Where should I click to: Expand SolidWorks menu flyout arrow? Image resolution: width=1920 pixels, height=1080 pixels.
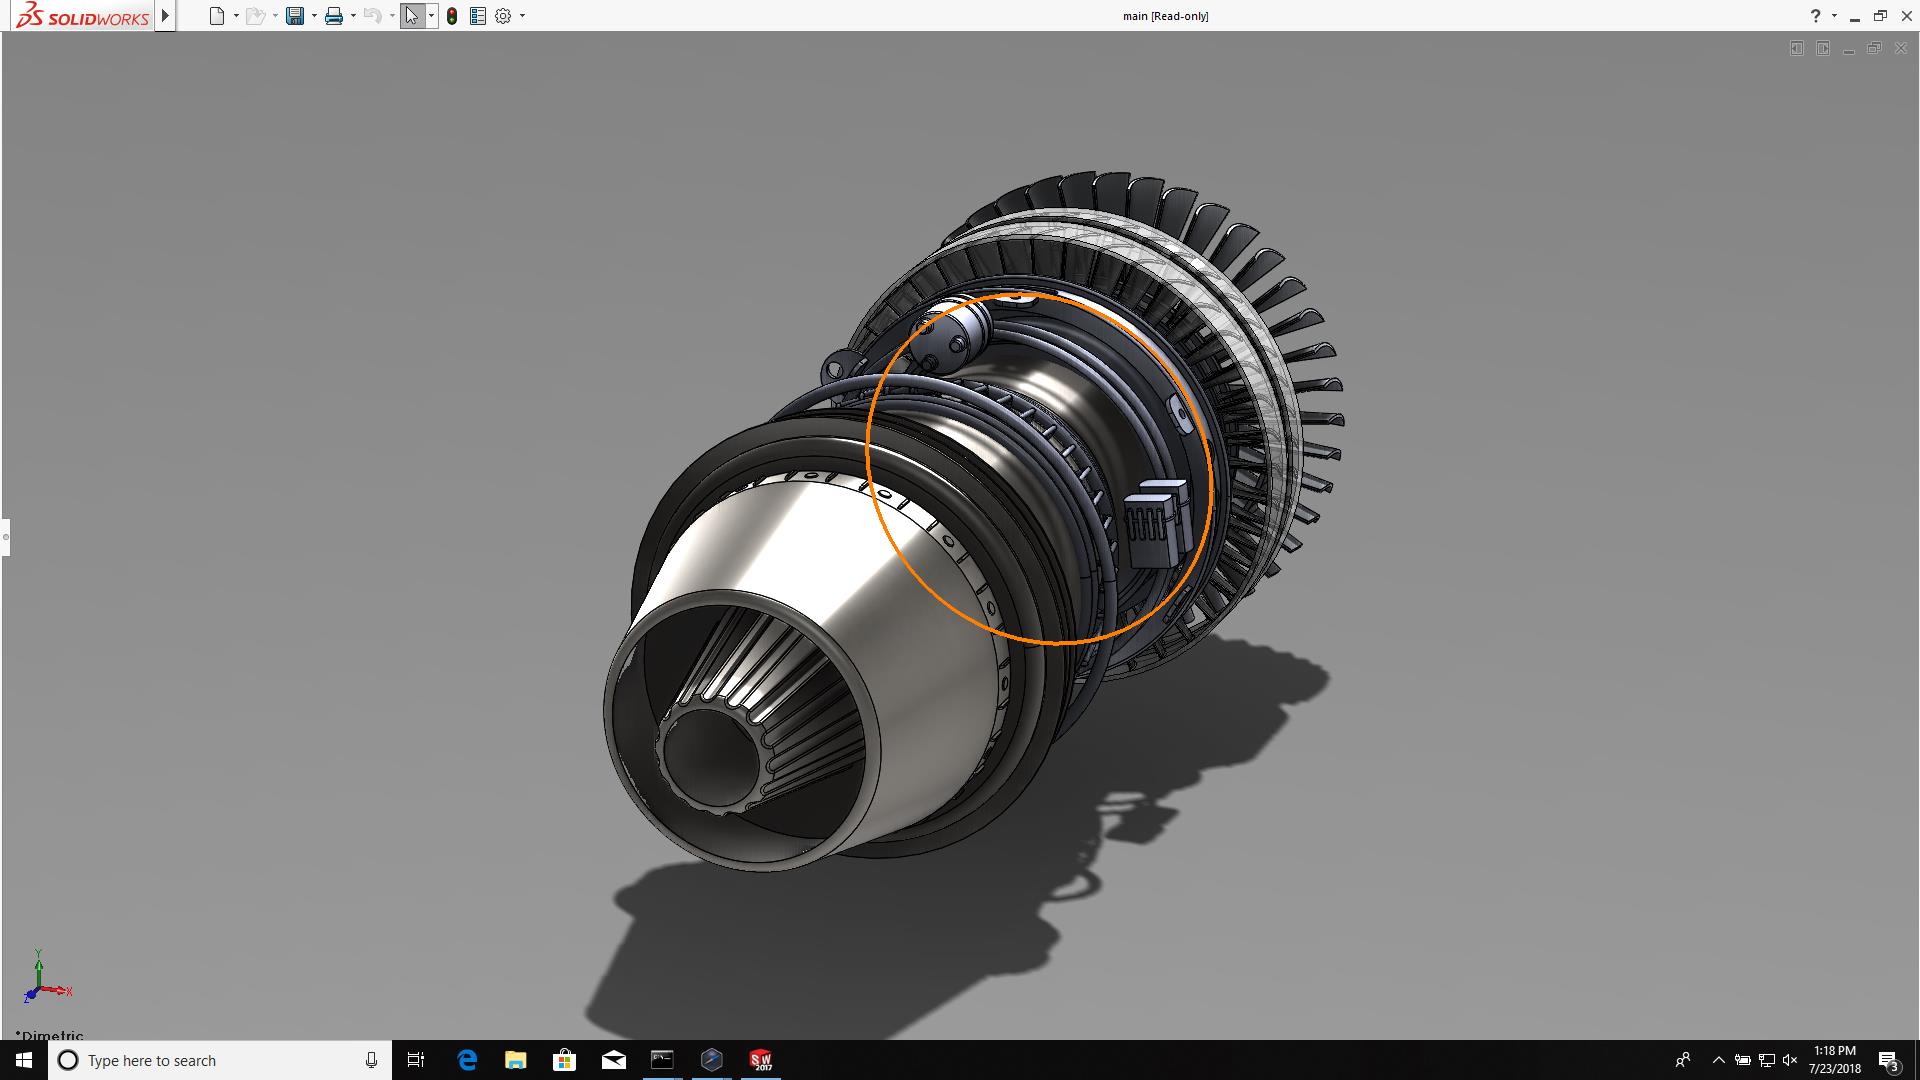166,16
